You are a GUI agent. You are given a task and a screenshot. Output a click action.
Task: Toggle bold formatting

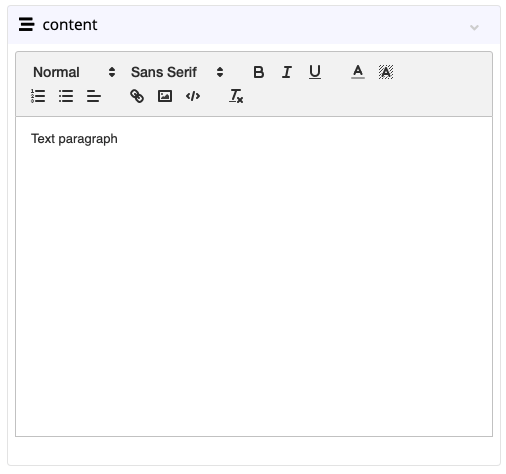pyautogui.click(x=259, y=72)
